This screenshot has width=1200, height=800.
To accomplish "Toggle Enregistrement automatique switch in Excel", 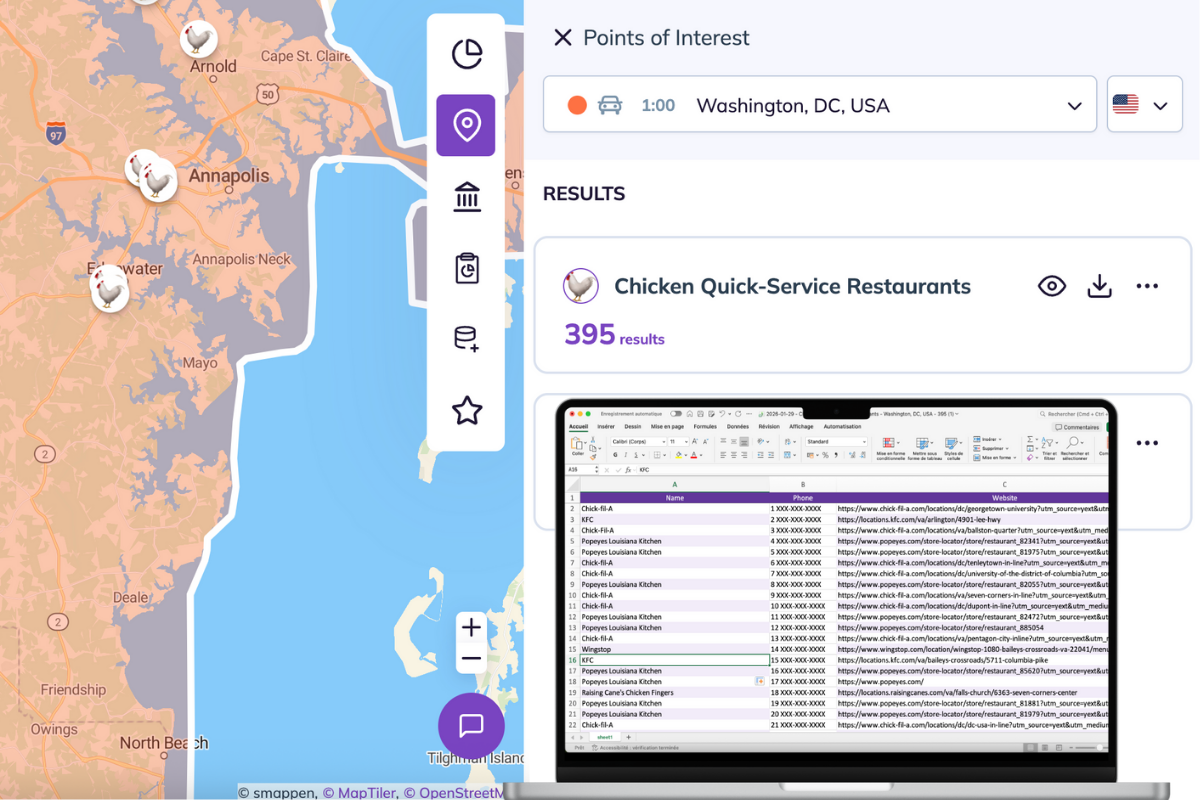I will coord(677,413).
